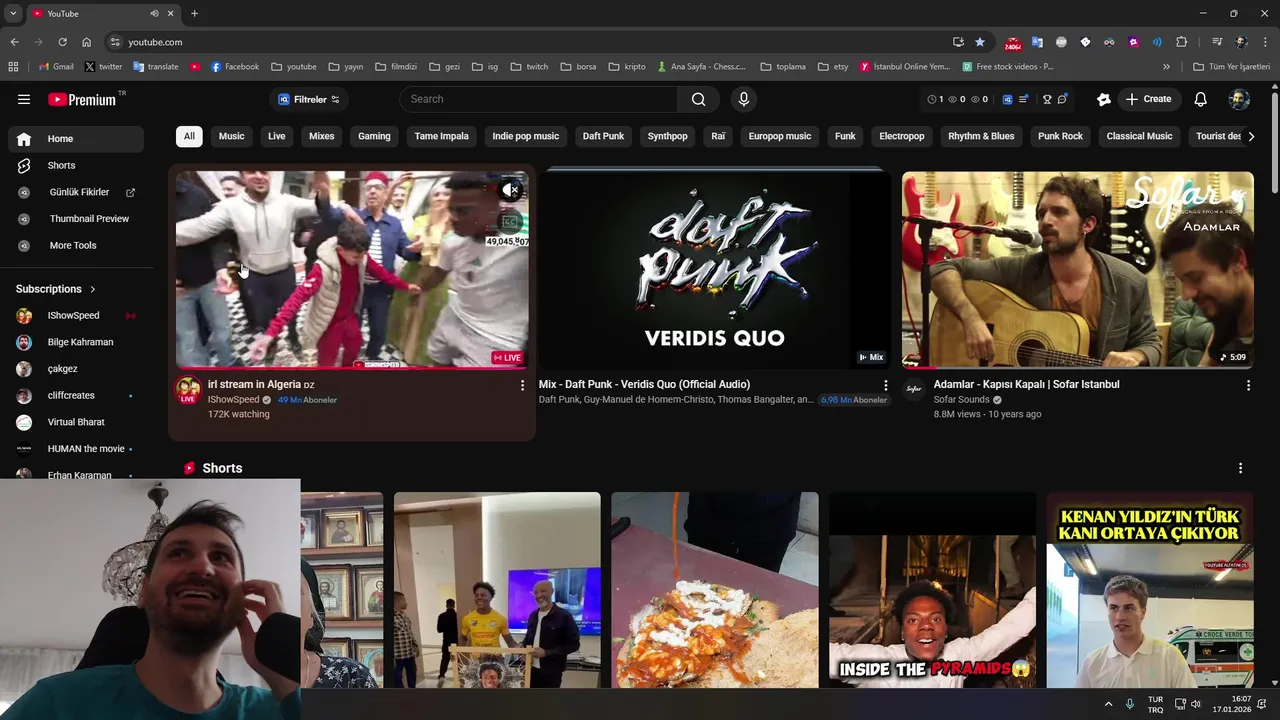Viewport: 1280px width, 720px height.
Task: Open taskbar clock and date
Action: (1232, 704)
